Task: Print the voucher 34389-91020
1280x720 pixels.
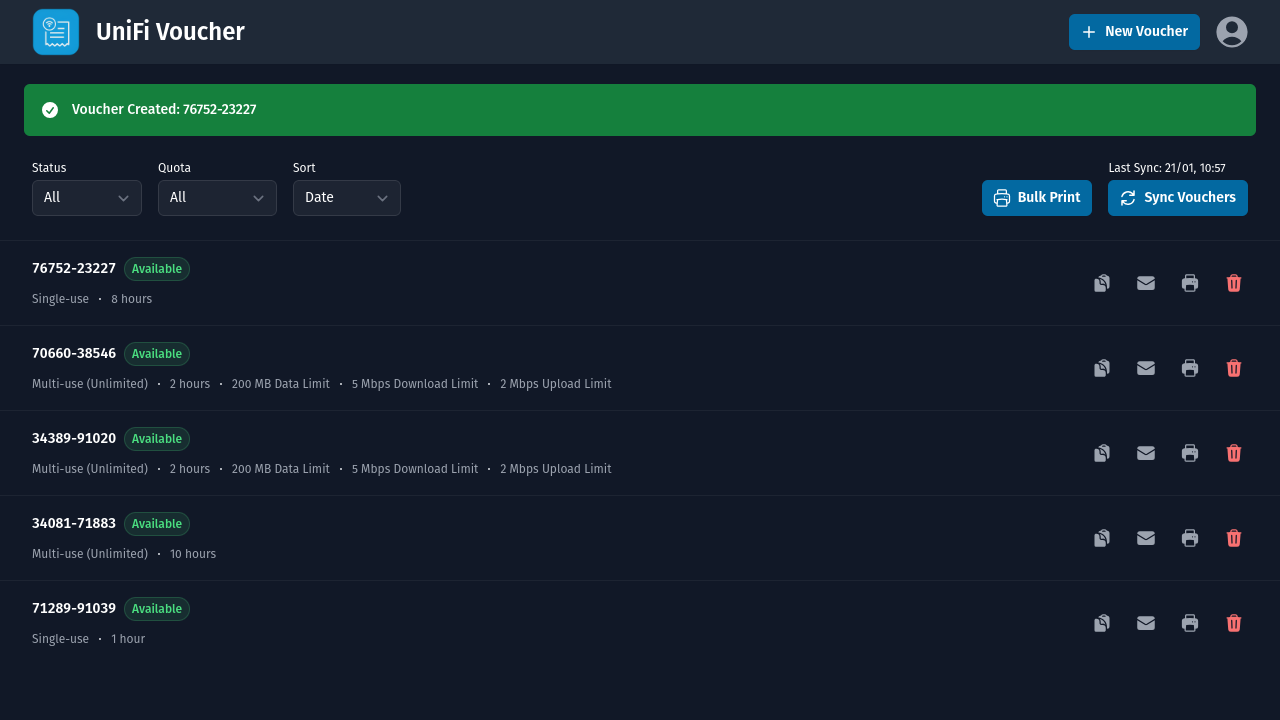Action: coord(1189,453)
